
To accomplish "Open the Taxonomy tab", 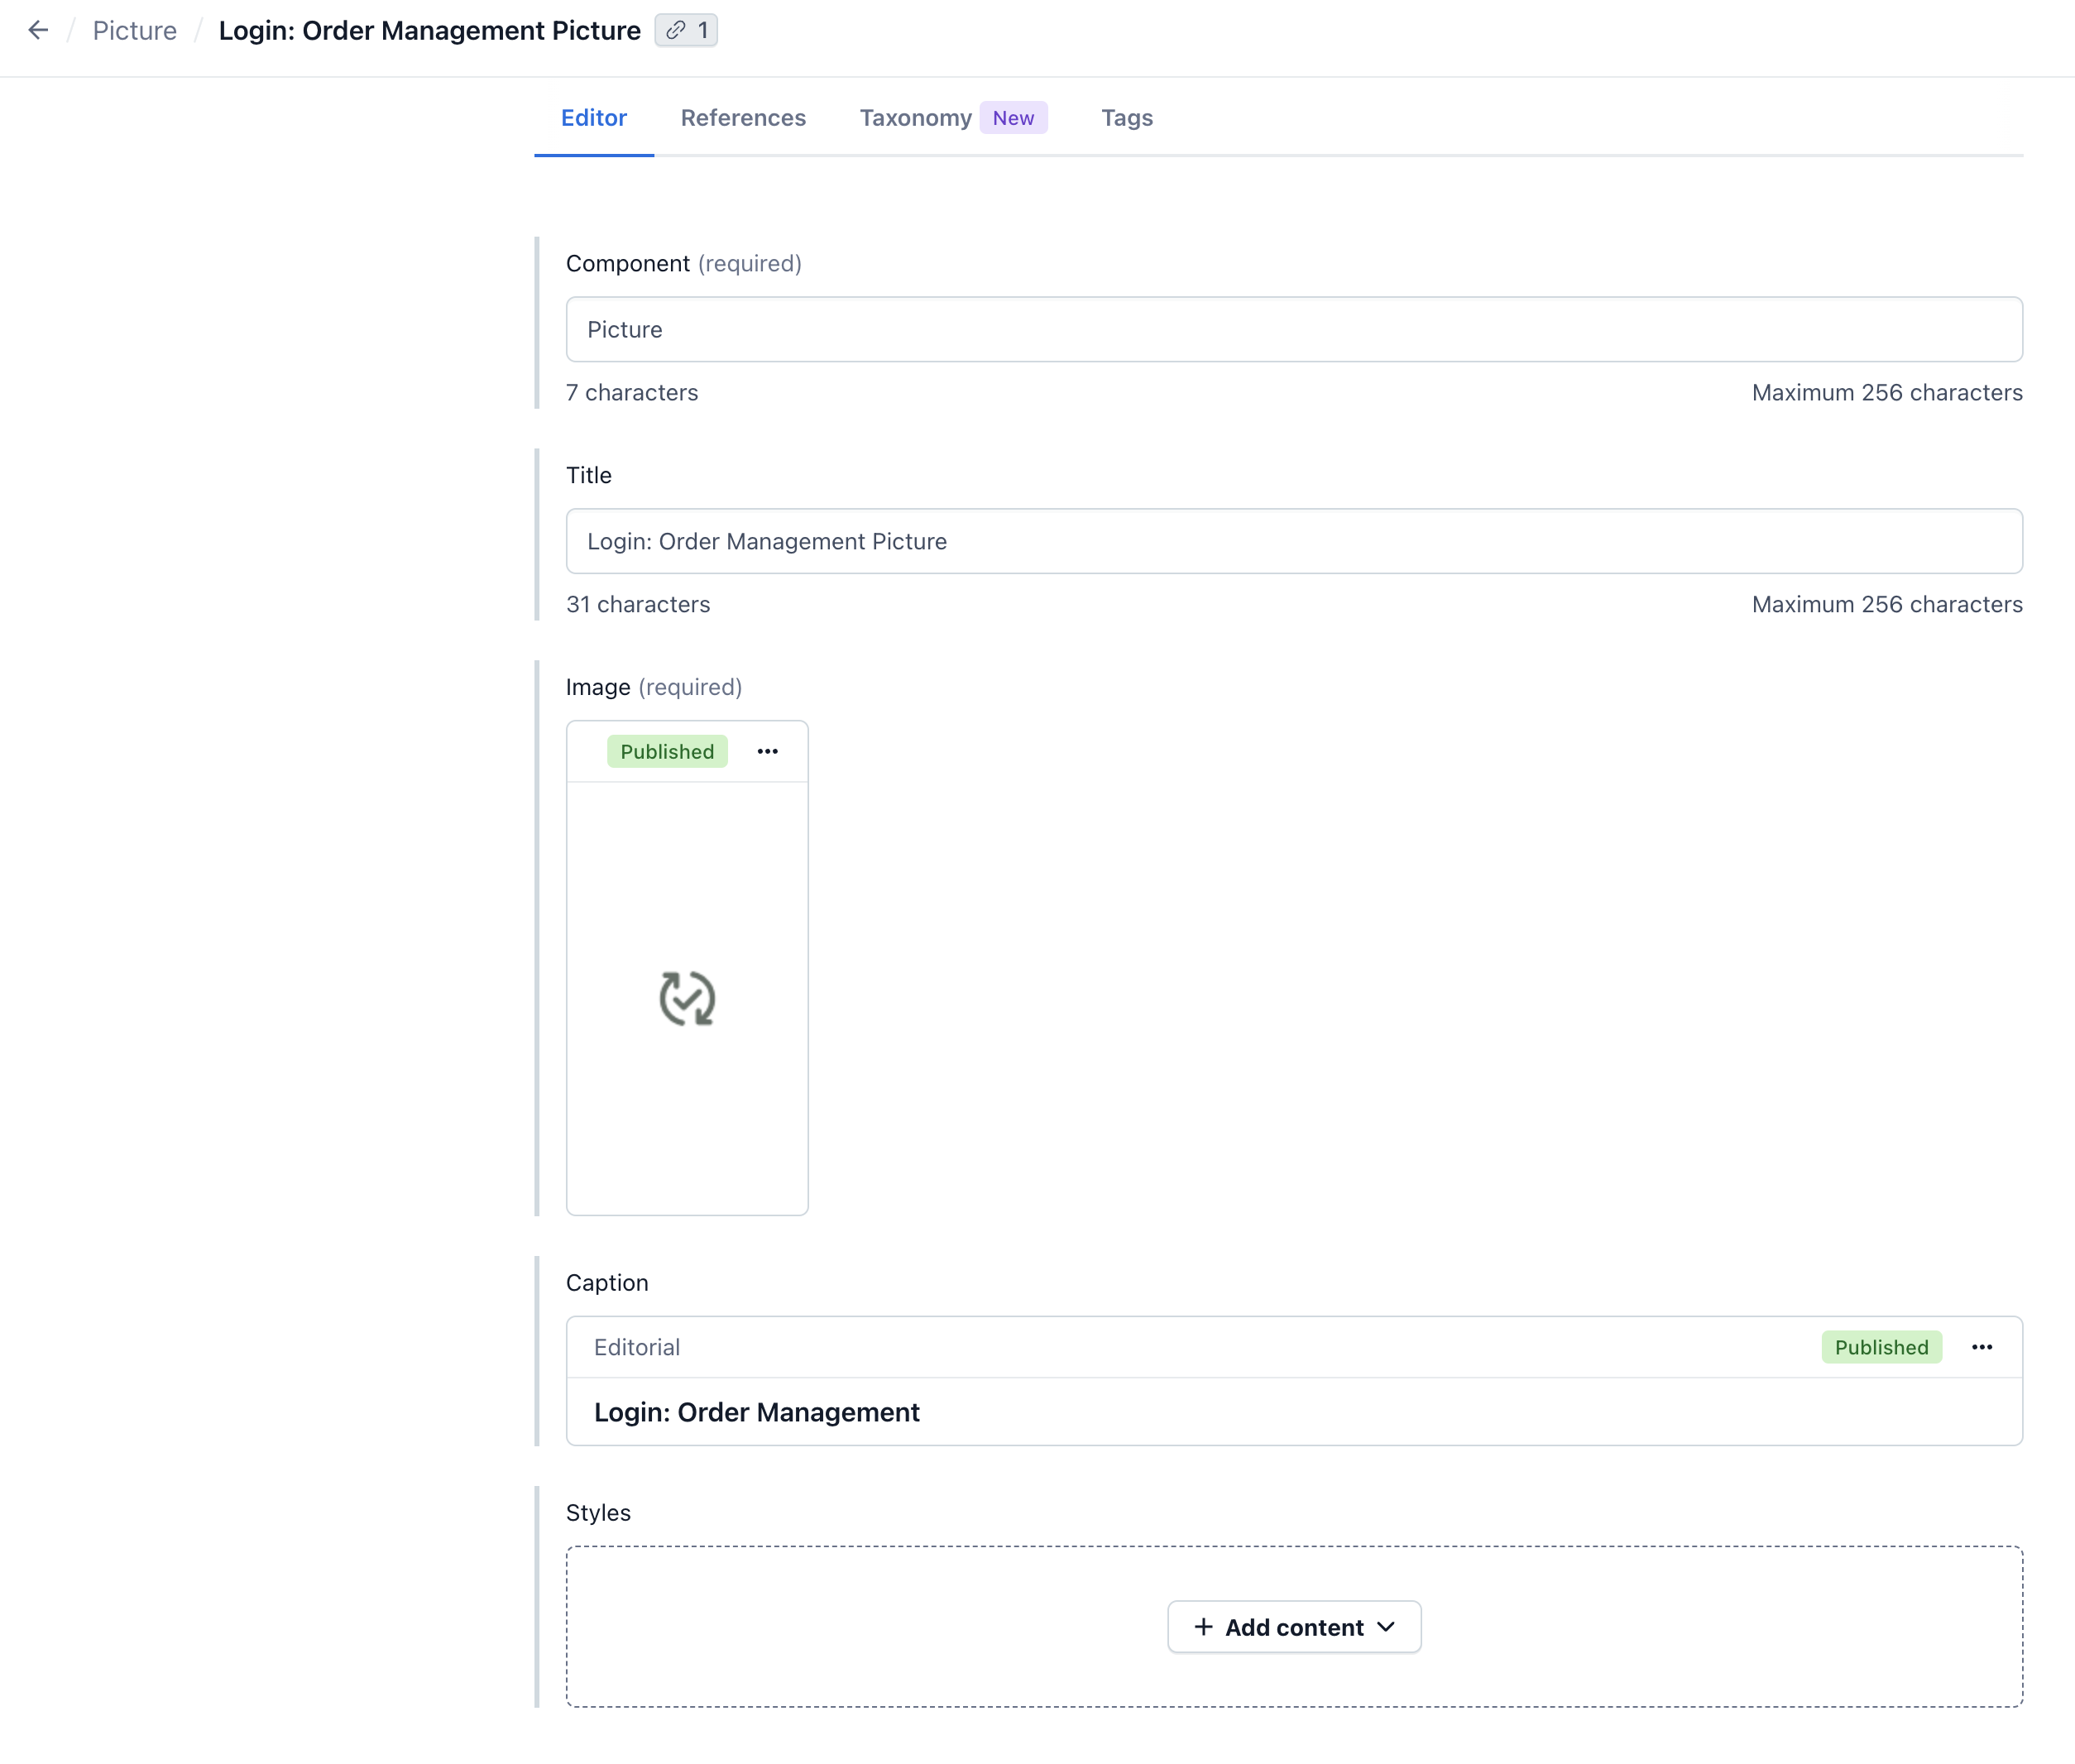I will 915,118.
